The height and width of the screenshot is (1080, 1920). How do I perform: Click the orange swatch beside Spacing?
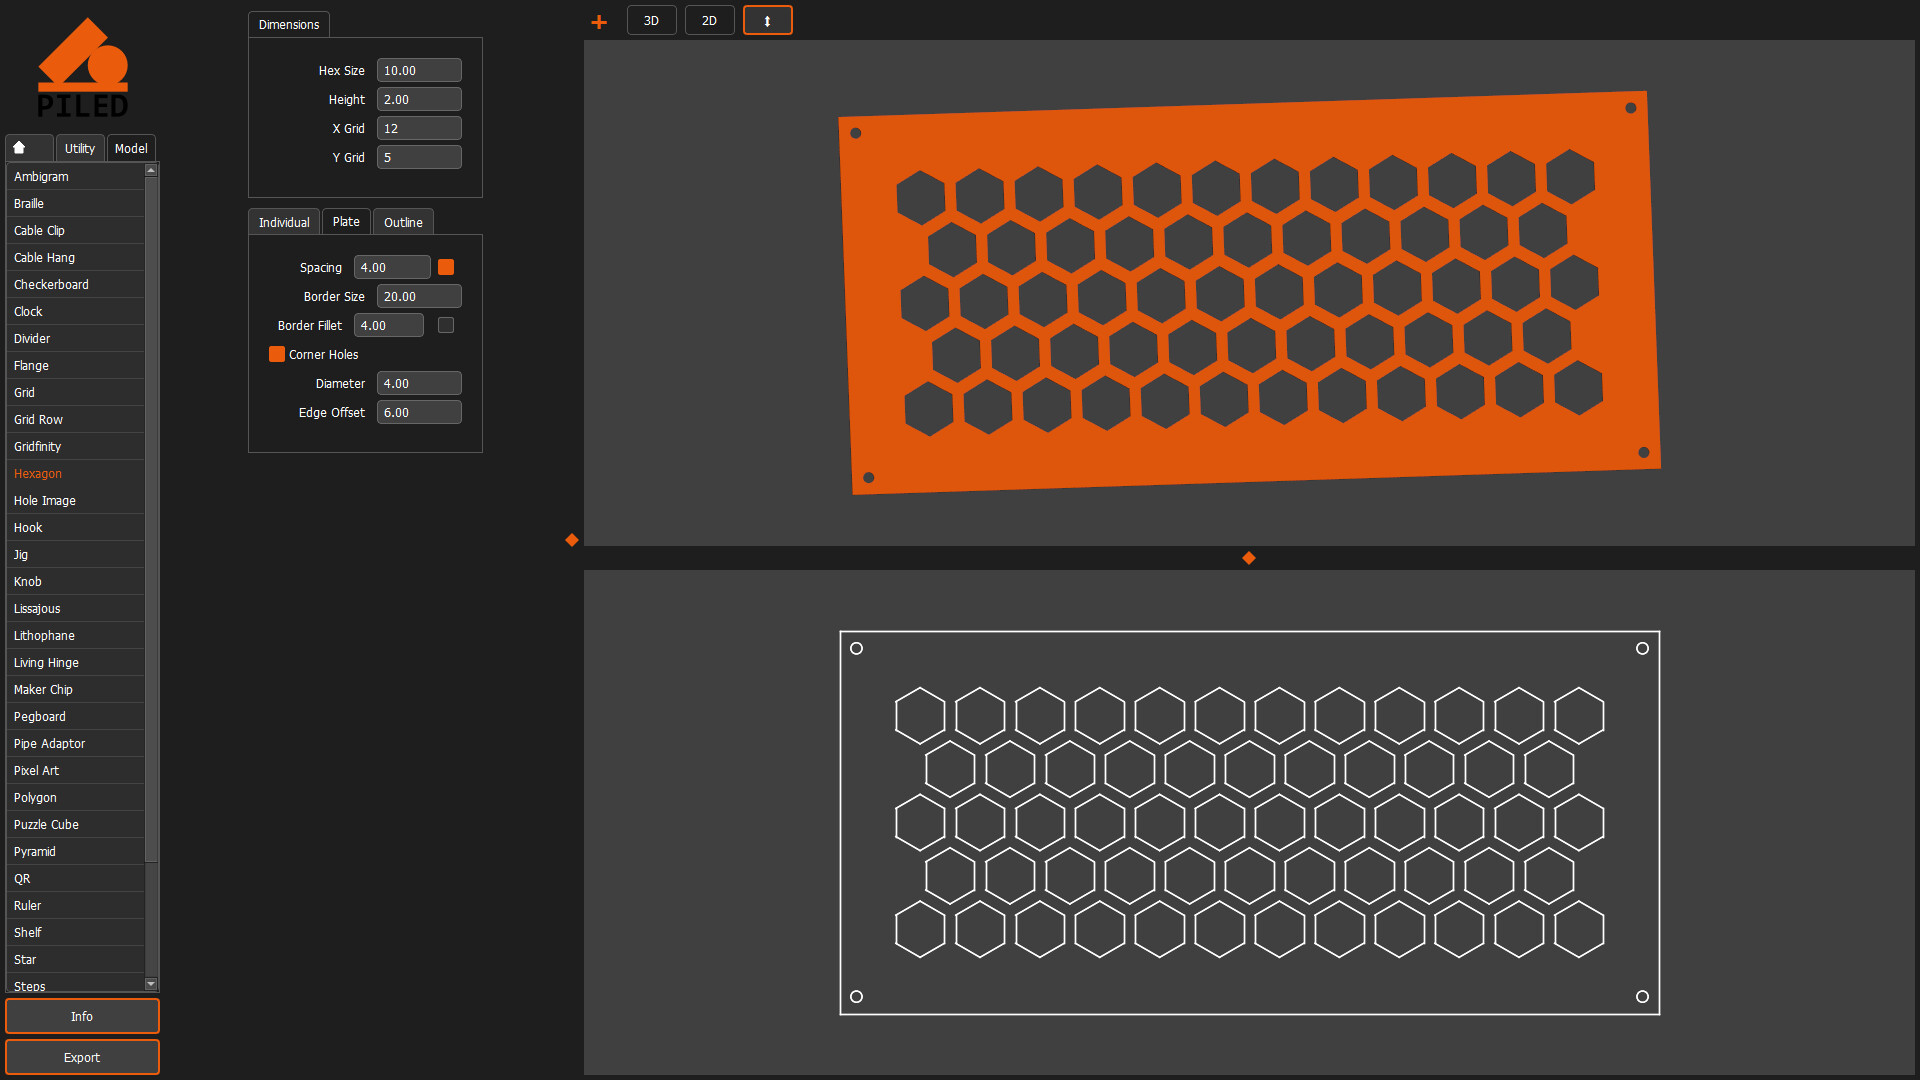tap(446, 267)
